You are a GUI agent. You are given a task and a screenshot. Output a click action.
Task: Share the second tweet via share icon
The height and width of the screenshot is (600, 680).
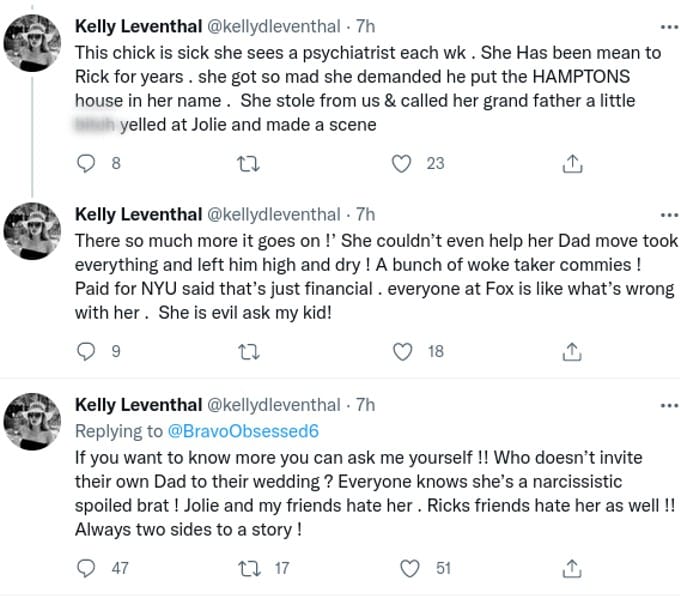[x=572, y=351]
